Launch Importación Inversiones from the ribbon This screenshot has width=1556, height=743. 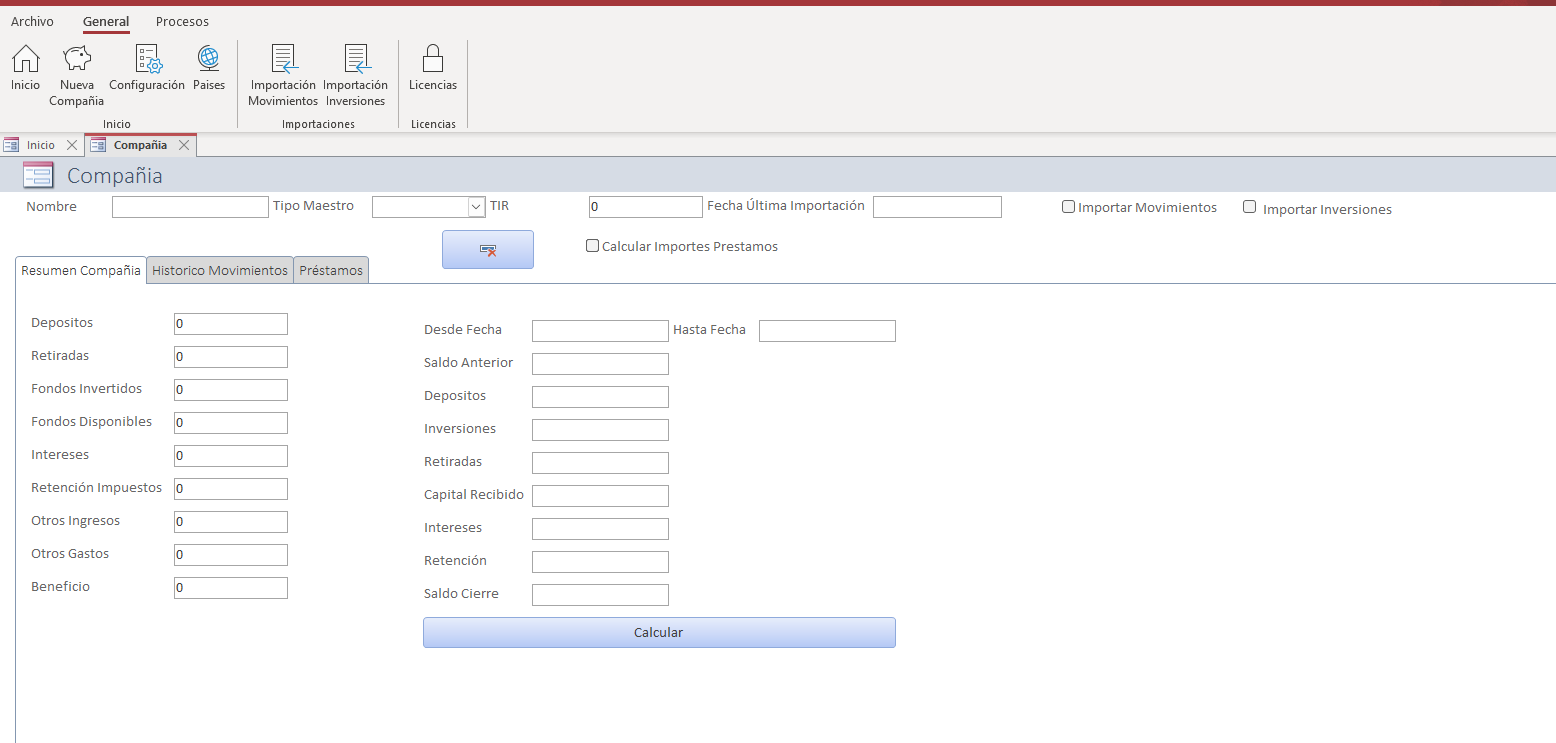click(355, 60)
